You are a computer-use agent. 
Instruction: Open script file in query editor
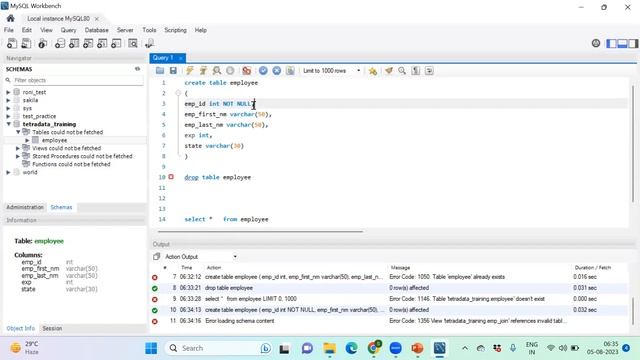pyautogui.click(x=160, y=71)
